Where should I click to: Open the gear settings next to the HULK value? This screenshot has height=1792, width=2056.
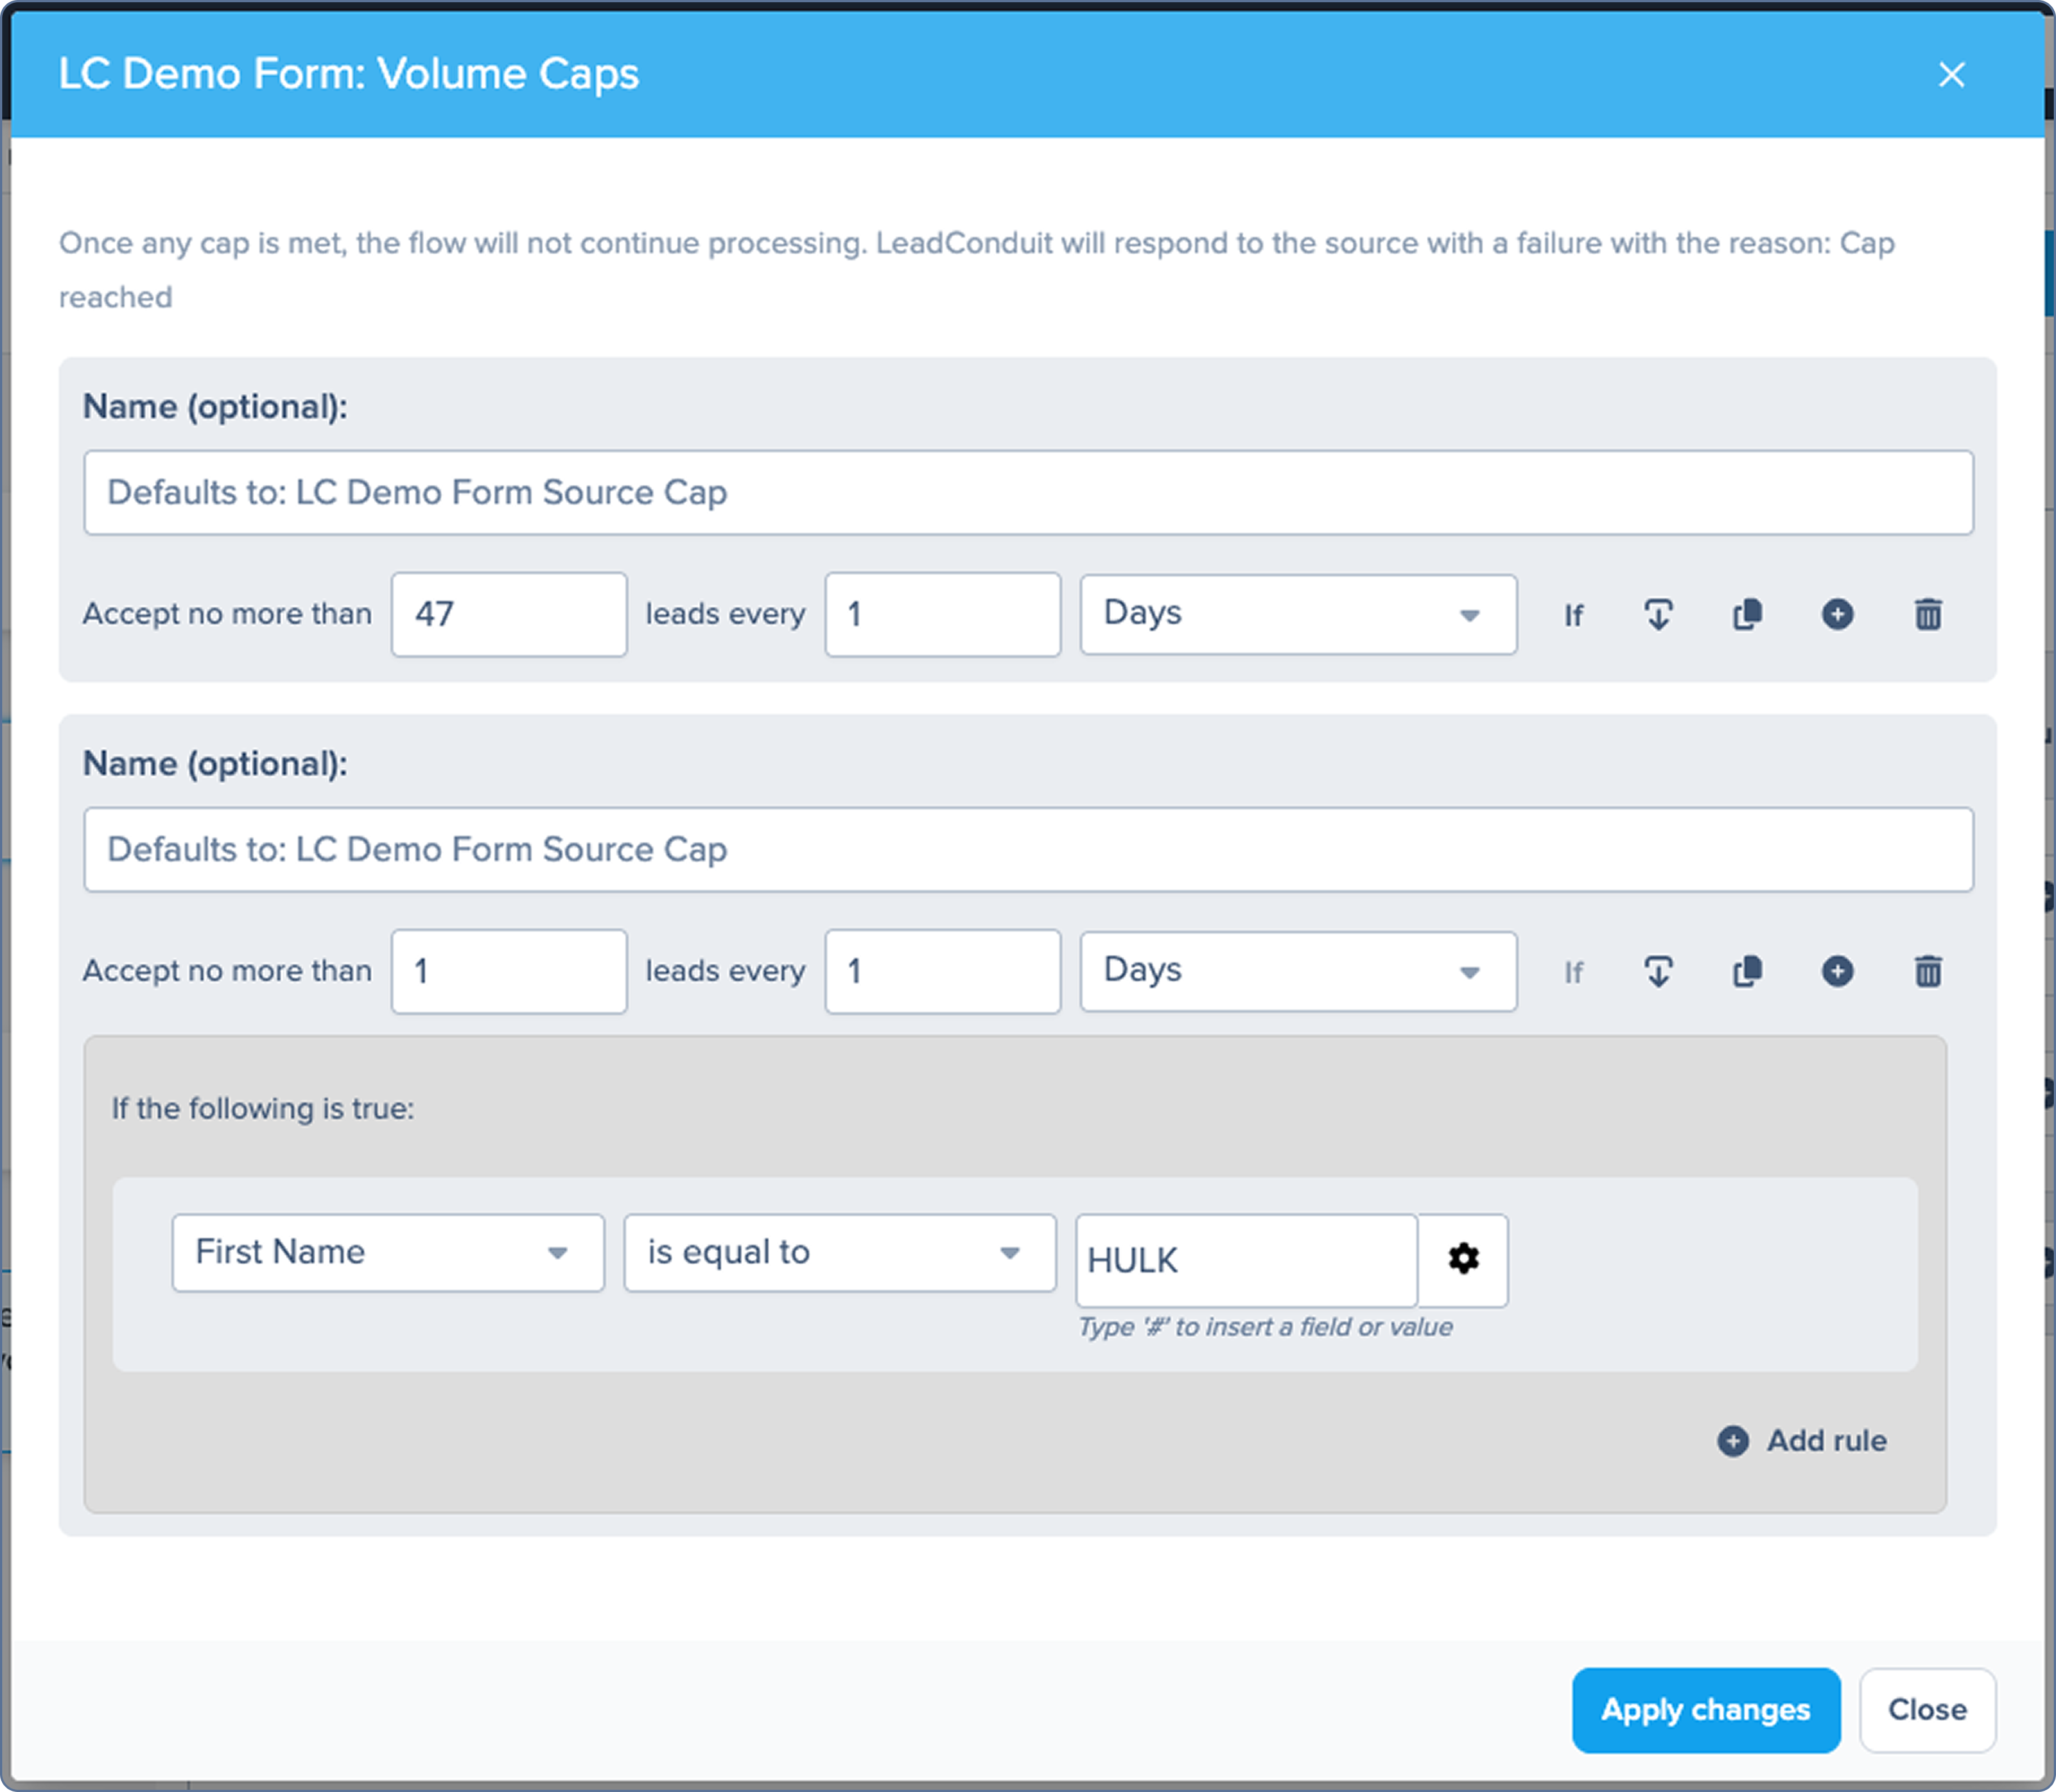(1463, 1259)
